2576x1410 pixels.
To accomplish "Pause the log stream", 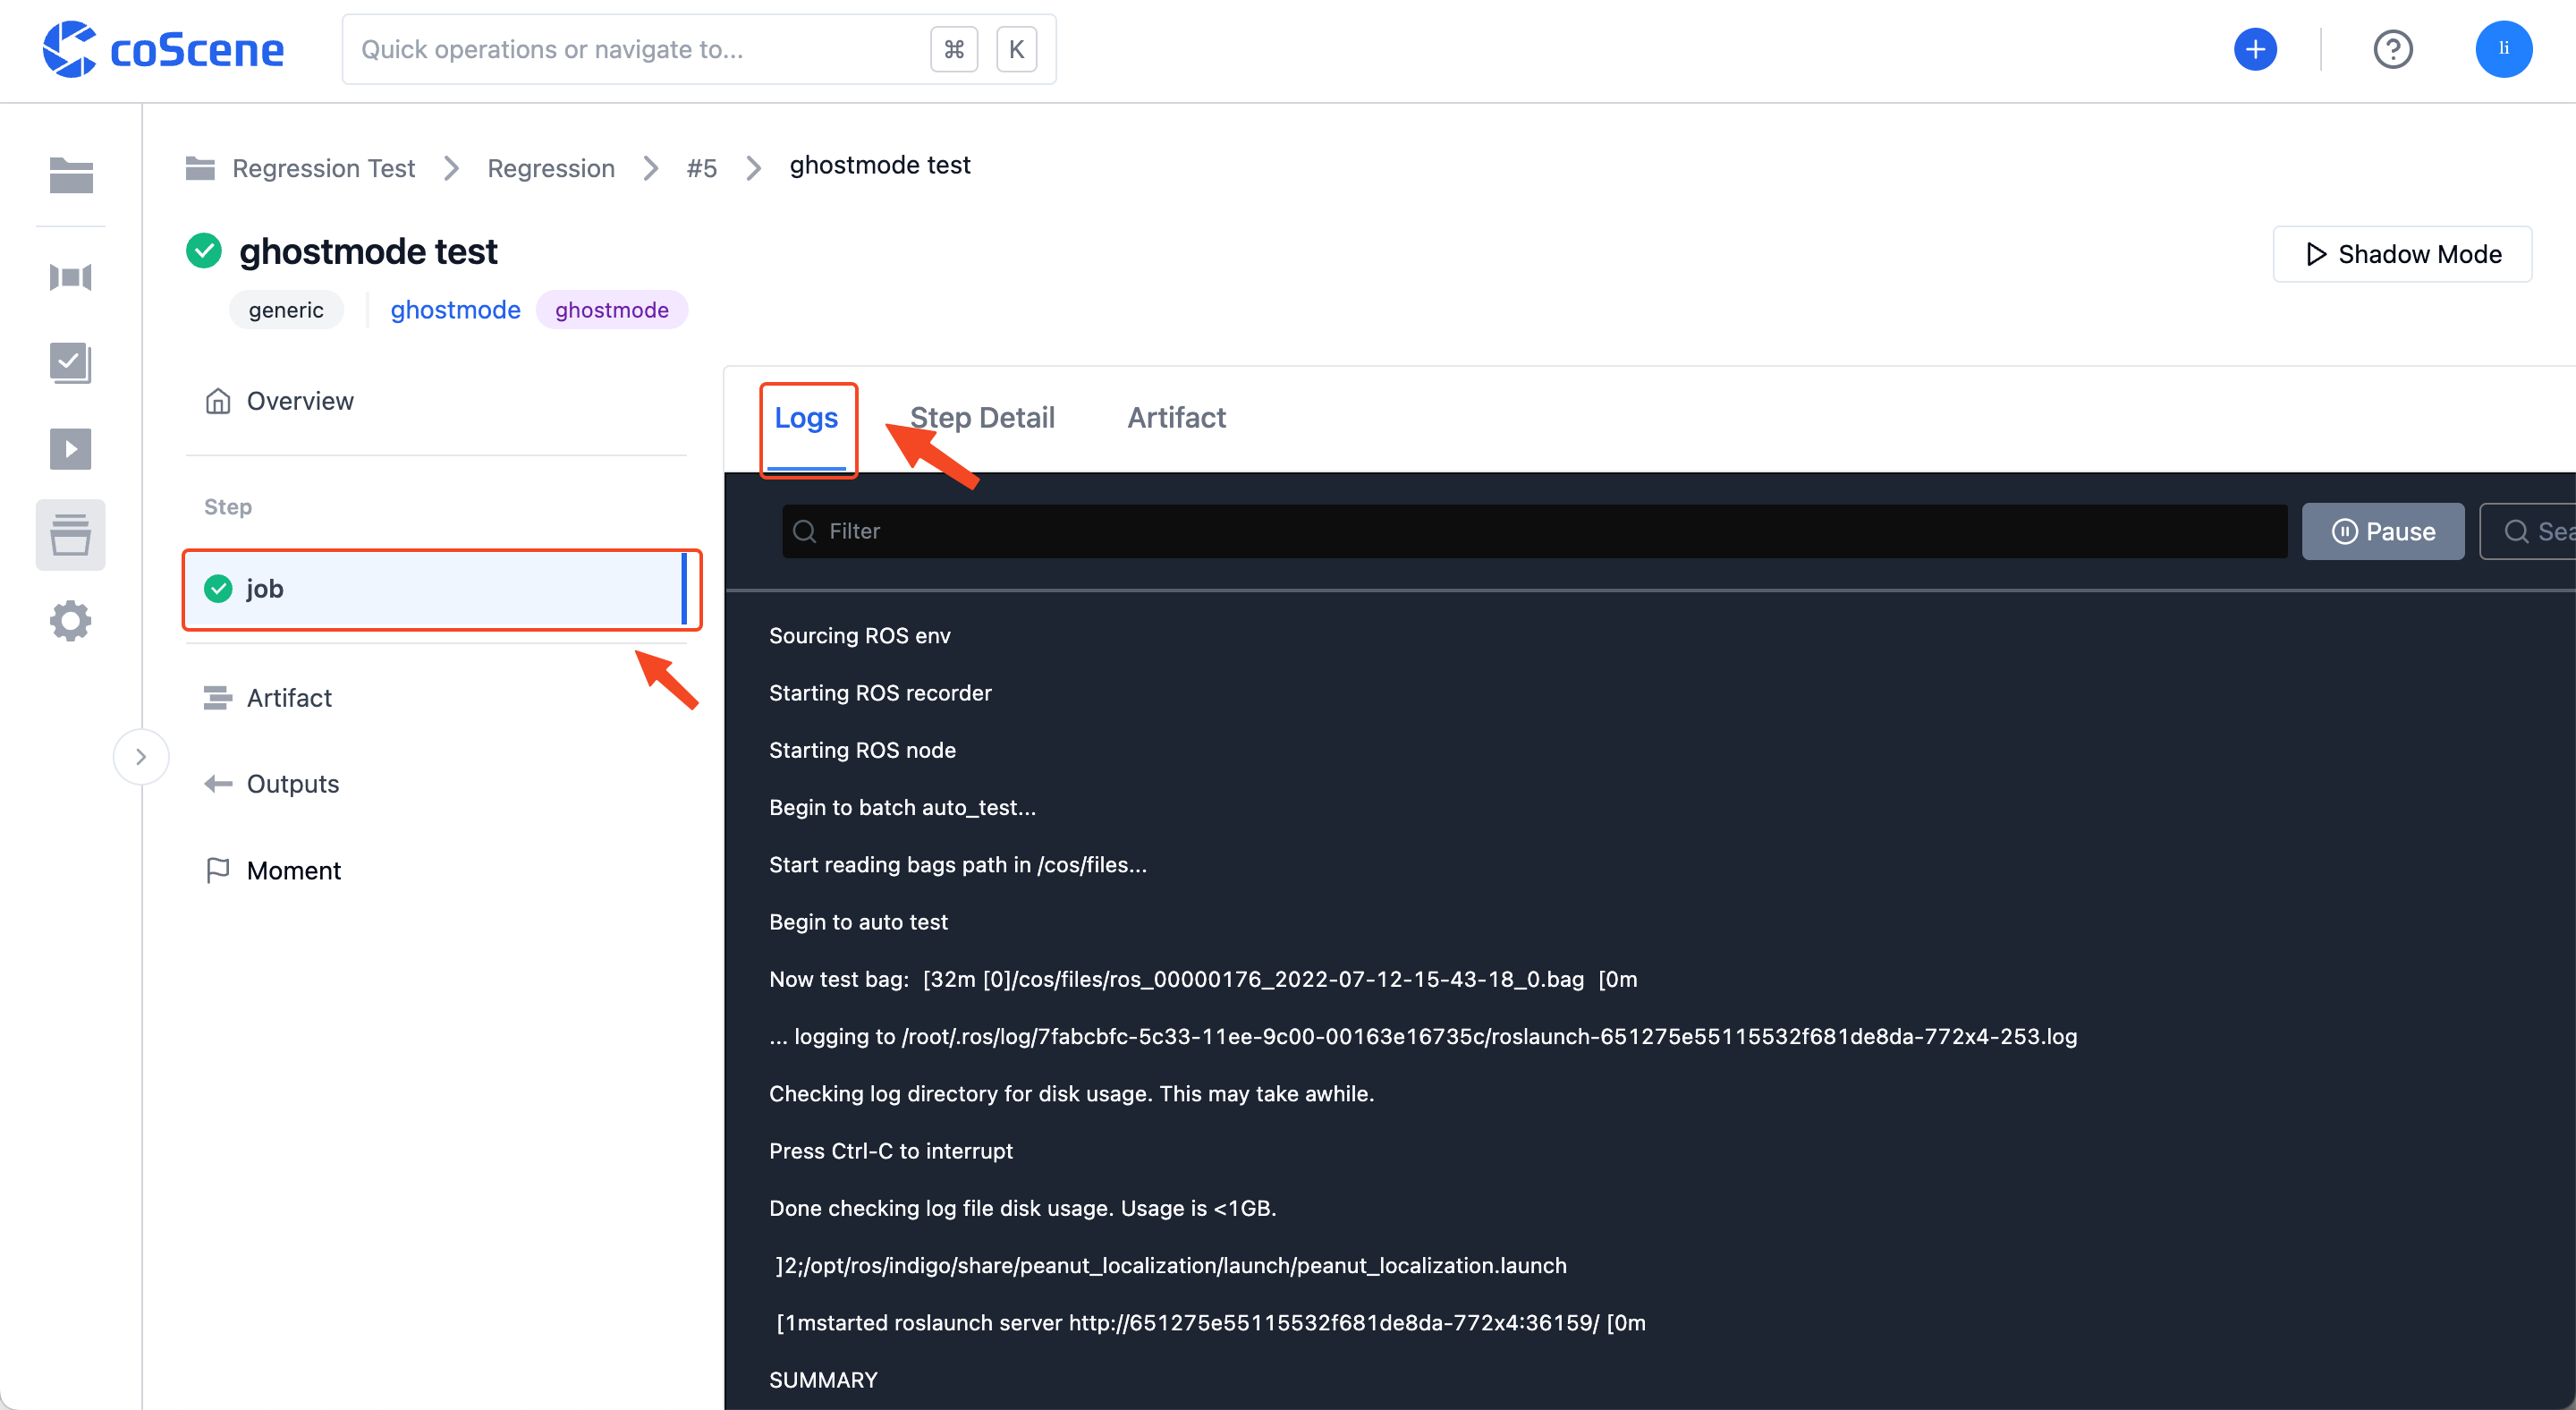I will pos(2383,531).
